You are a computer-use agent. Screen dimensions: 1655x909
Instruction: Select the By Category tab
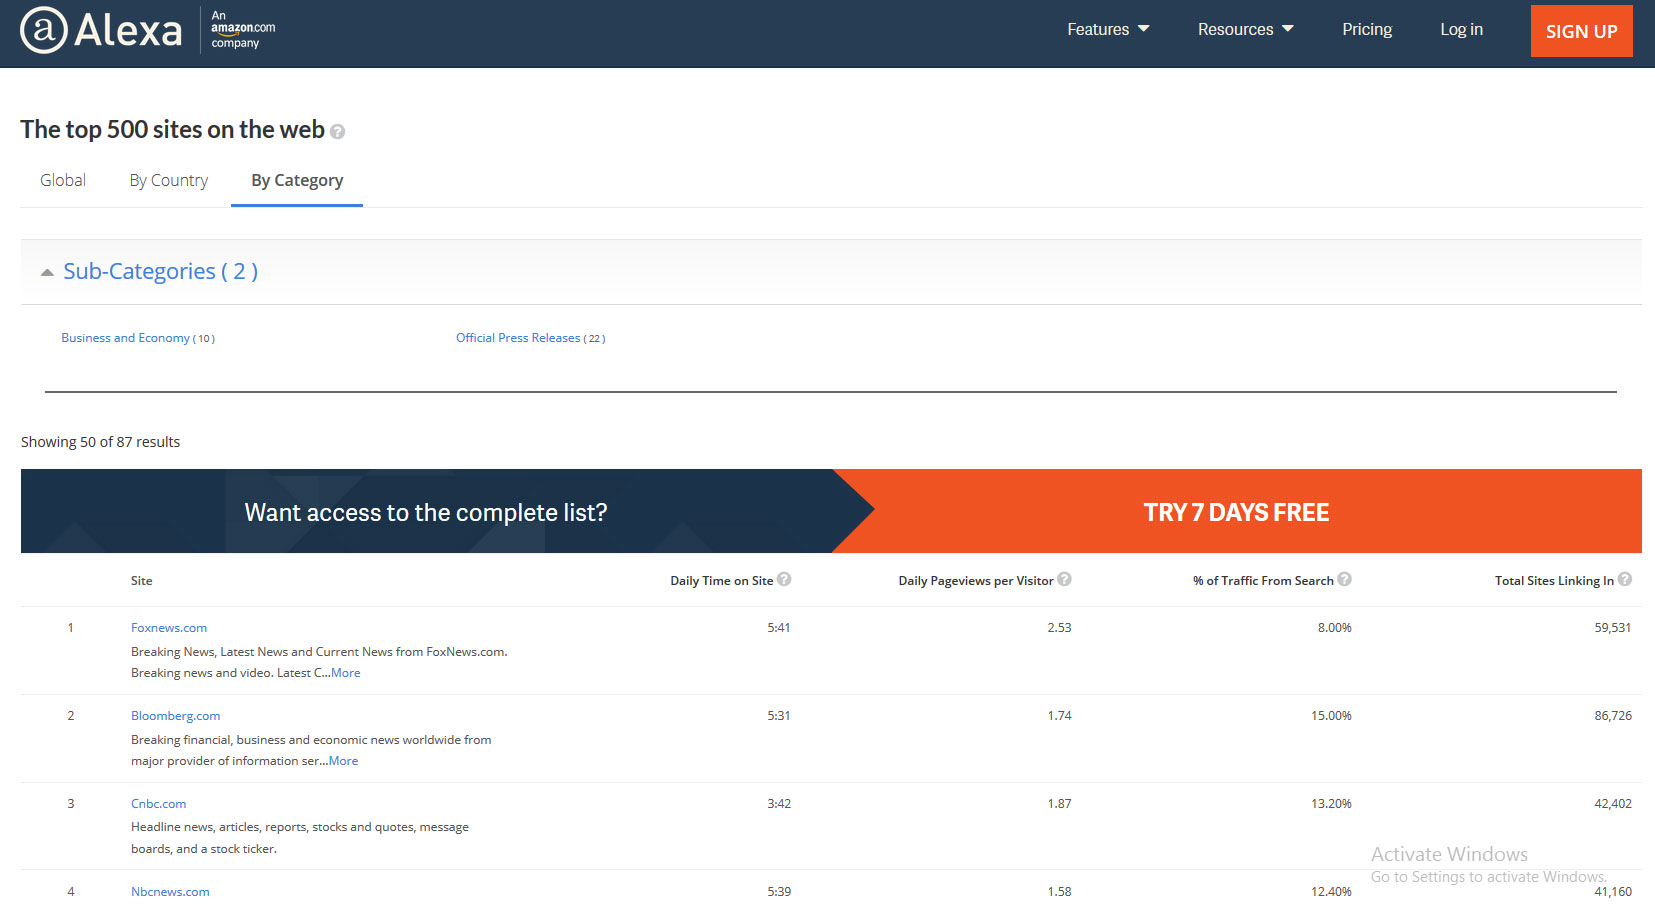(x=297, y=180)
